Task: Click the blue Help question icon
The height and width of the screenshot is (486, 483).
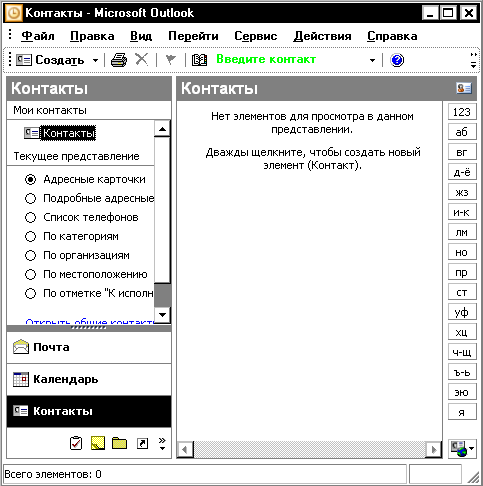Action: (x=397, y=60)
